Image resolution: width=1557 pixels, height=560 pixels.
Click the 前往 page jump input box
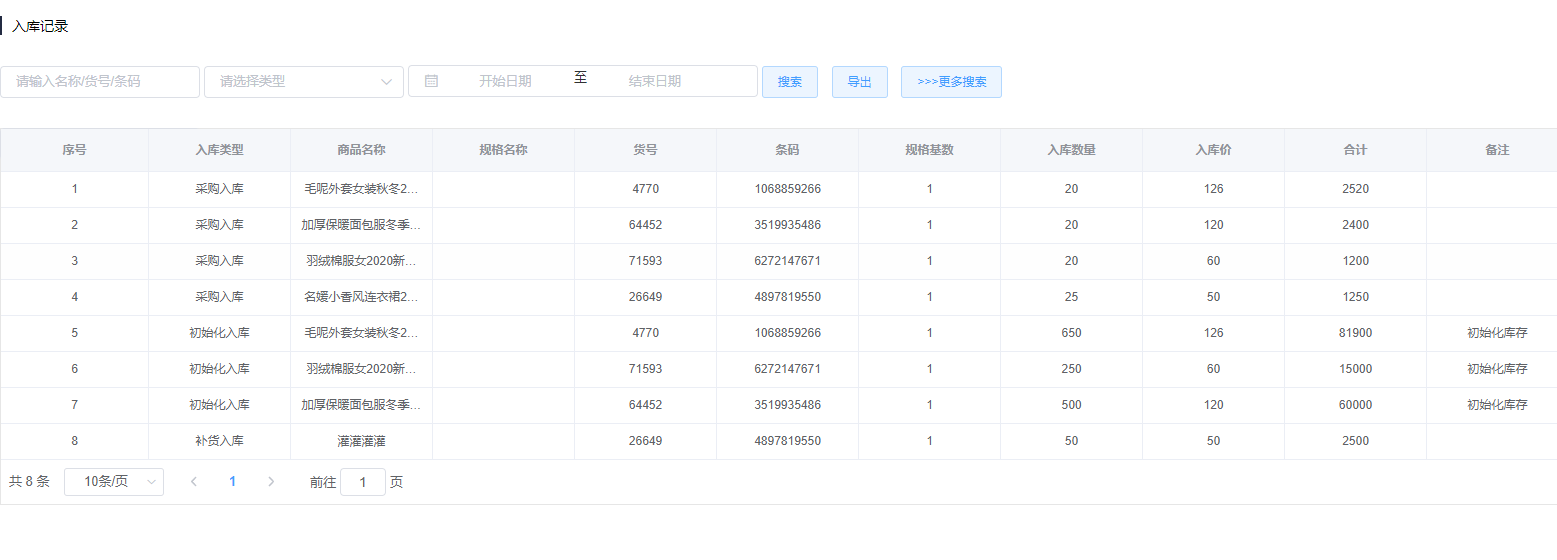[x=363, y=482]
